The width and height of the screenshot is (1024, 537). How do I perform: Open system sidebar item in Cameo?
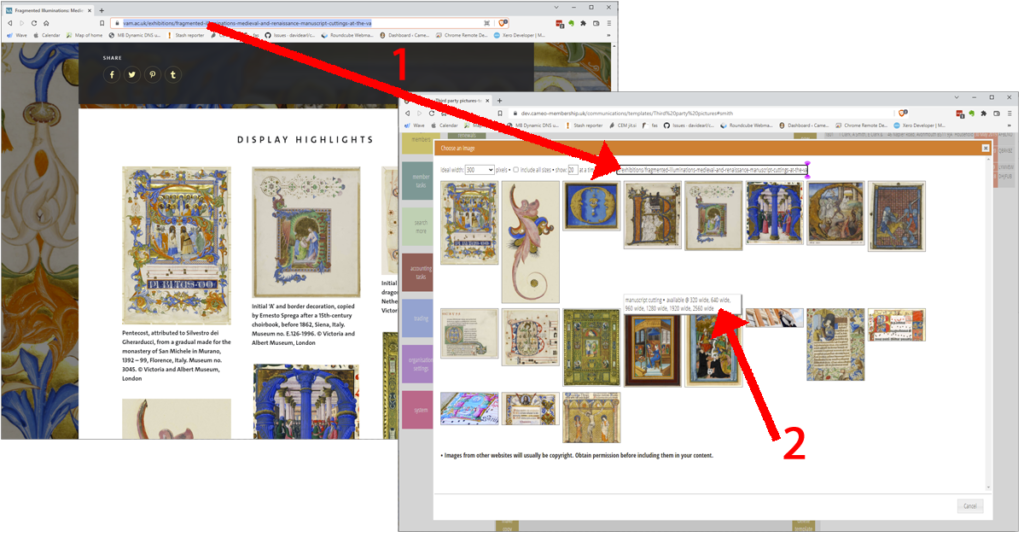417,410
